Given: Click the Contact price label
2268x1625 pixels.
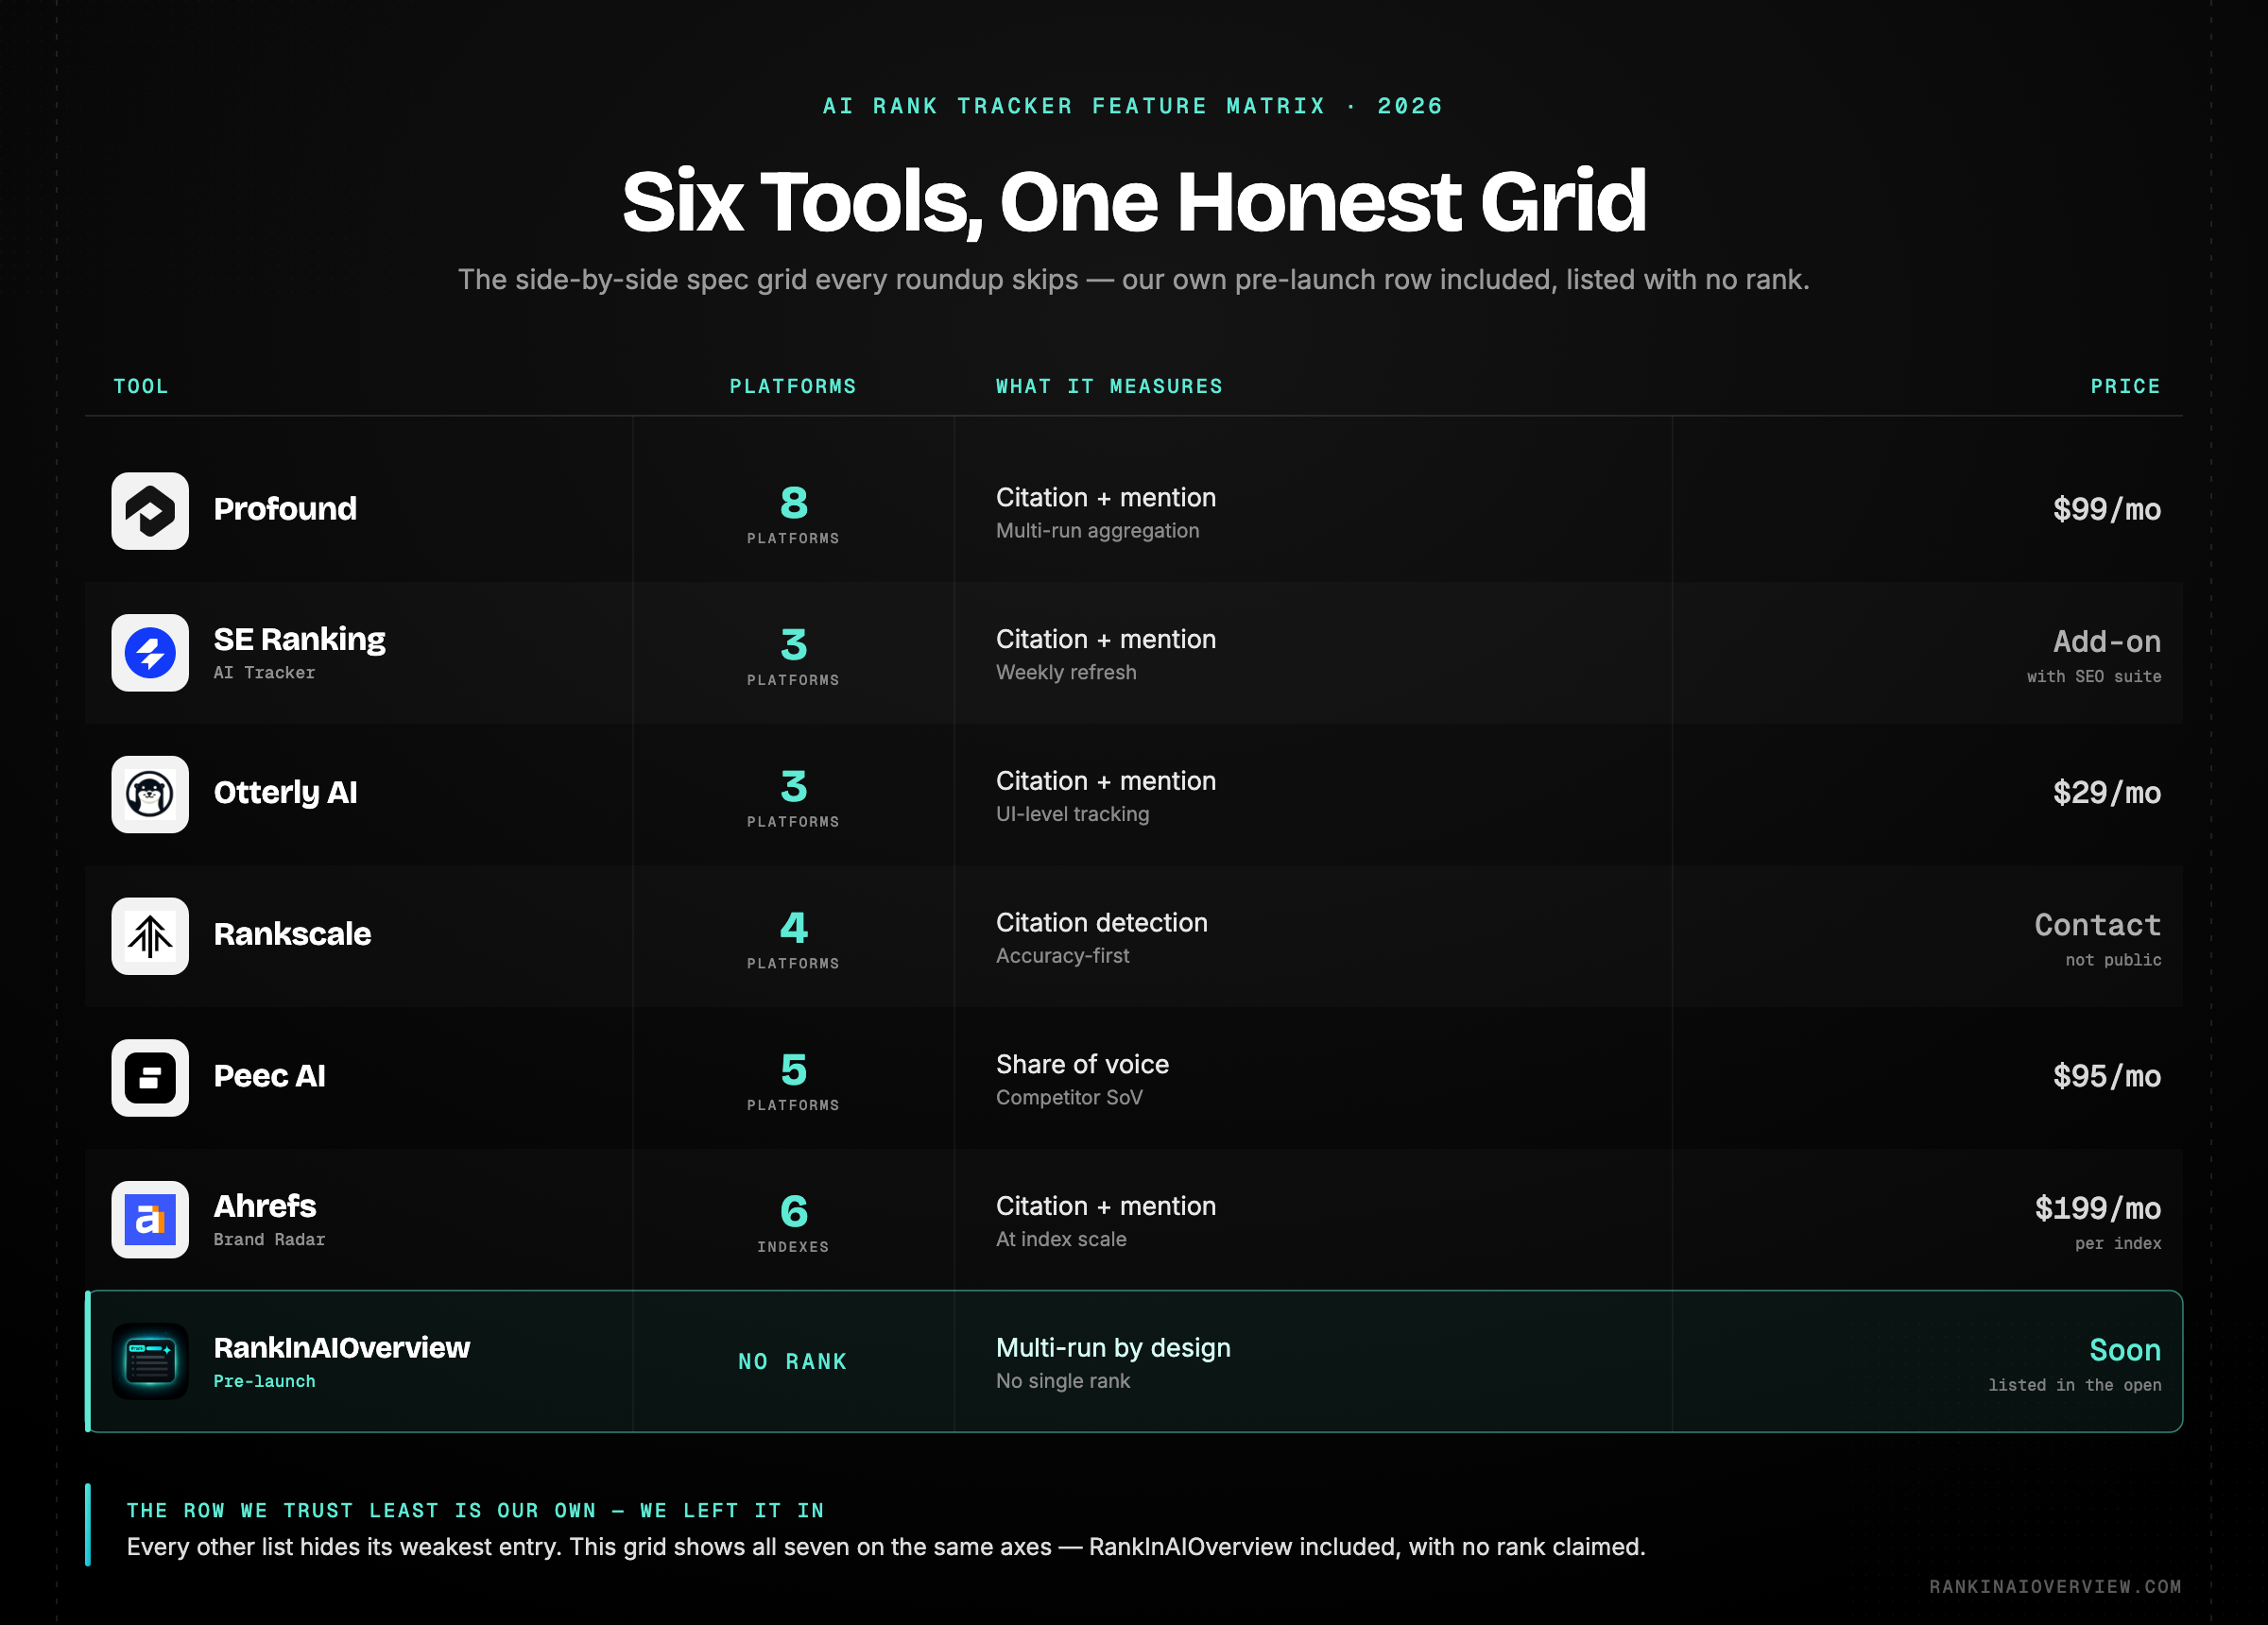Looking at the screenshot, I should [x=2098, y=925].
